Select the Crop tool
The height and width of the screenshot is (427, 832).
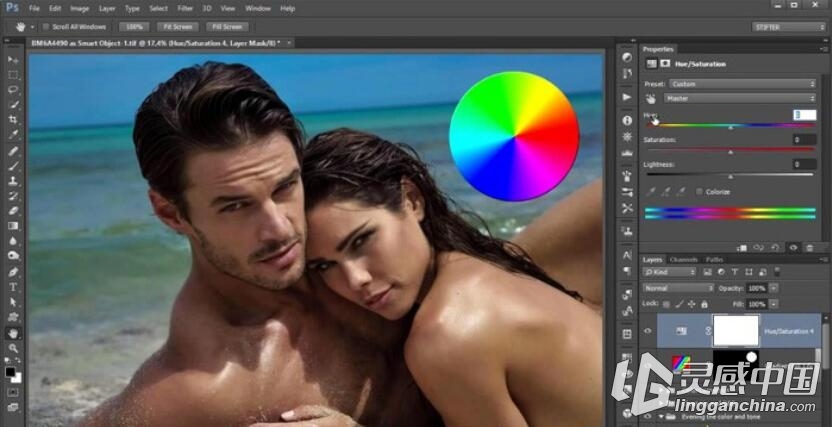[13, 120]
